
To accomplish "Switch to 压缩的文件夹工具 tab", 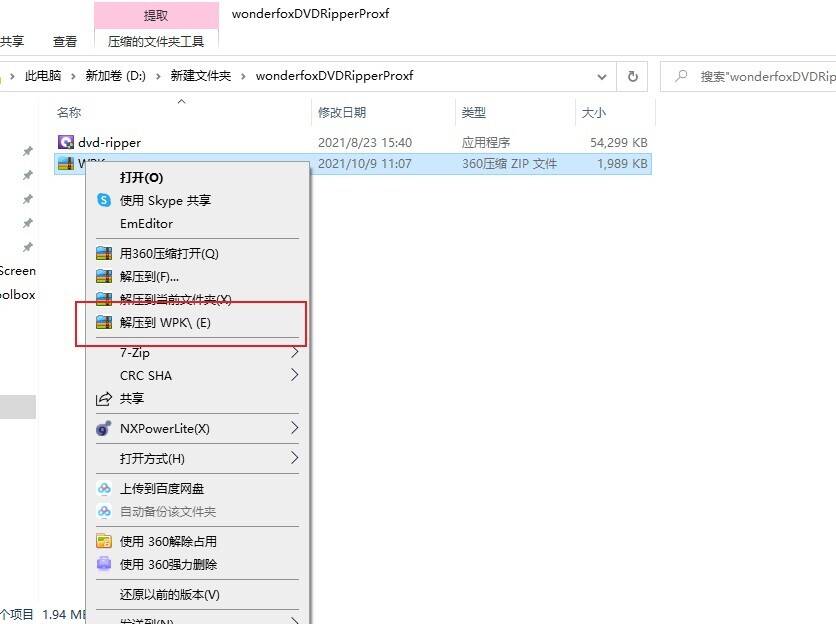I will (155, 41).
